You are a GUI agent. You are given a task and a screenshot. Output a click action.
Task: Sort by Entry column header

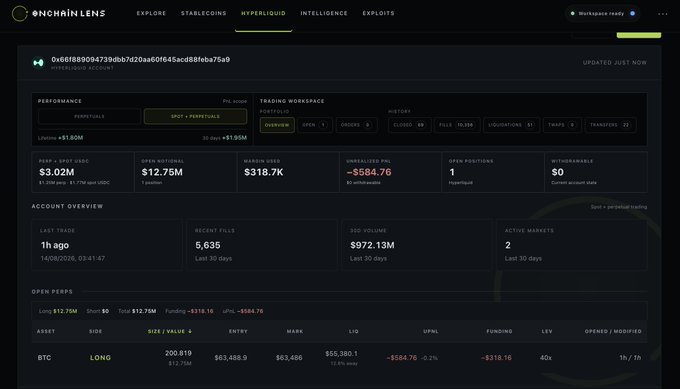[x=238, y=331]
